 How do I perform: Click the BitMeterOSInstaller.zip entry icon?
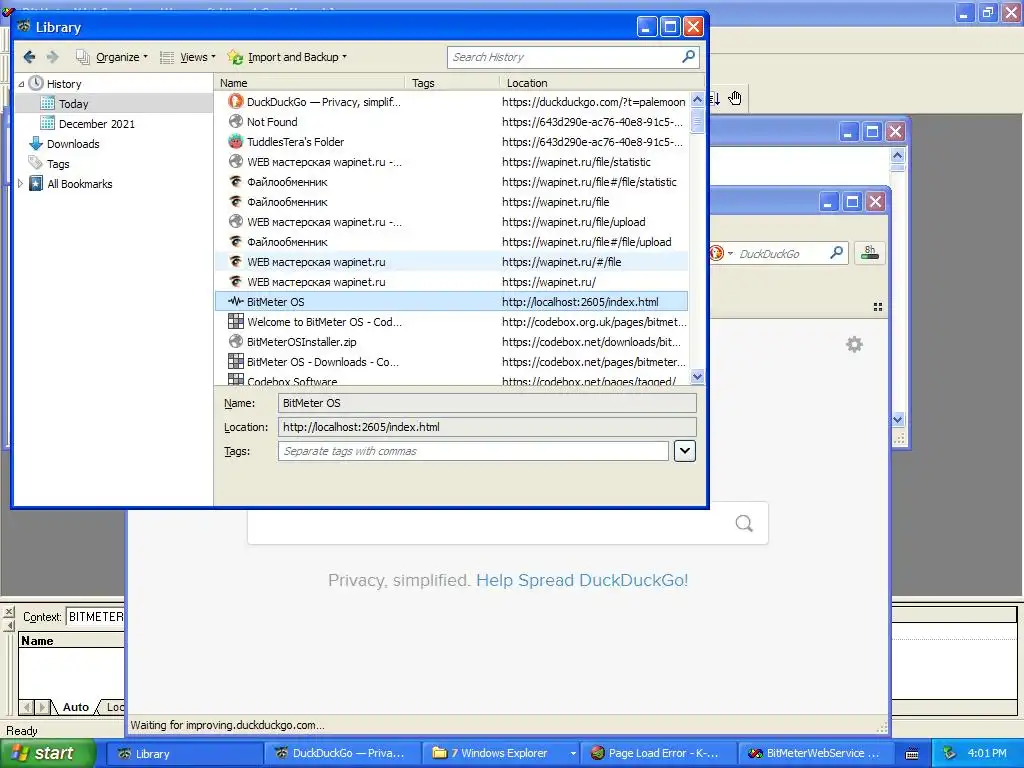(236, 342)
